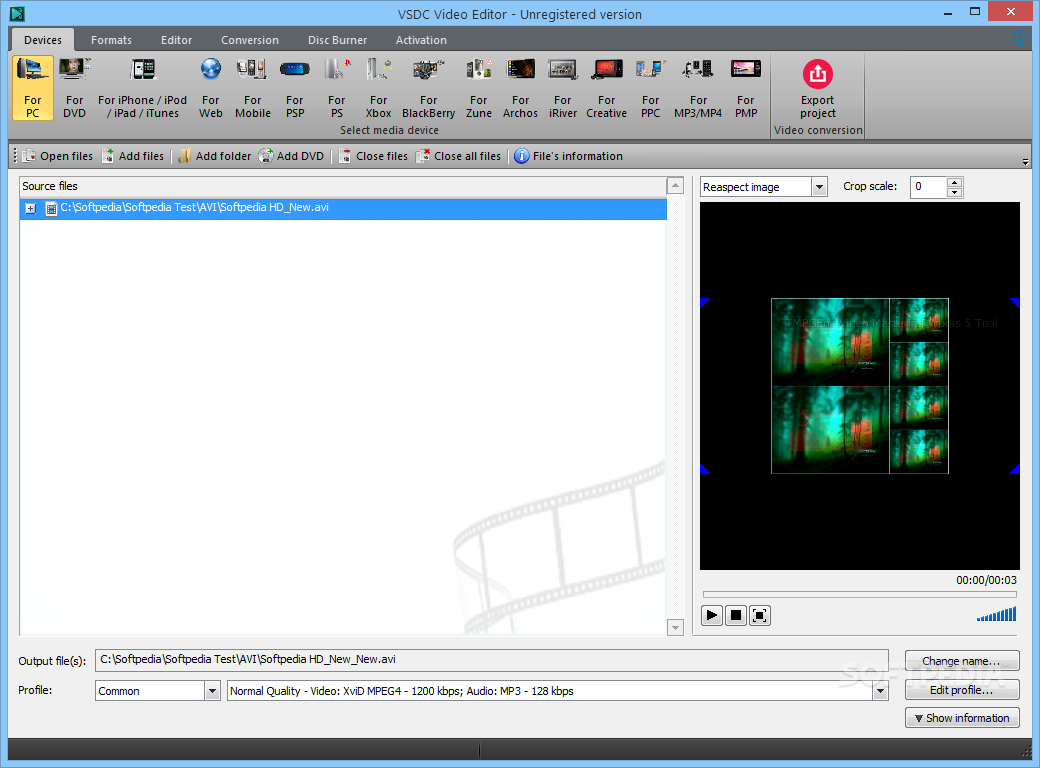Click the bottom-right blue crop corner marker
1040x768 pixels.
point(1015,470)
